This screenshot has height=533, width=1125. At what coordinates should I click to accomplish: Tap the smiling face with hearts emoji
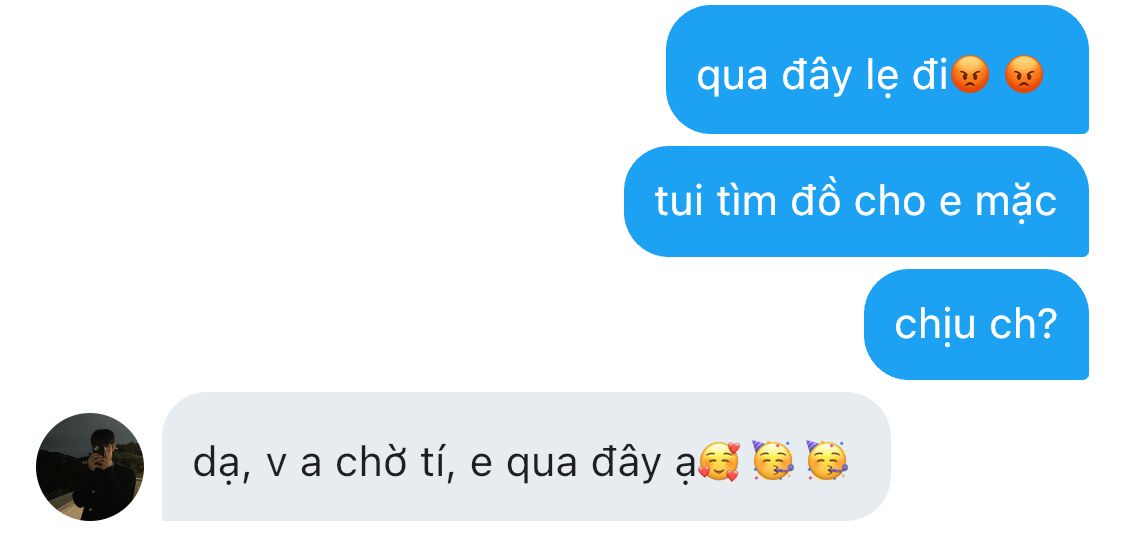(719, 463)
